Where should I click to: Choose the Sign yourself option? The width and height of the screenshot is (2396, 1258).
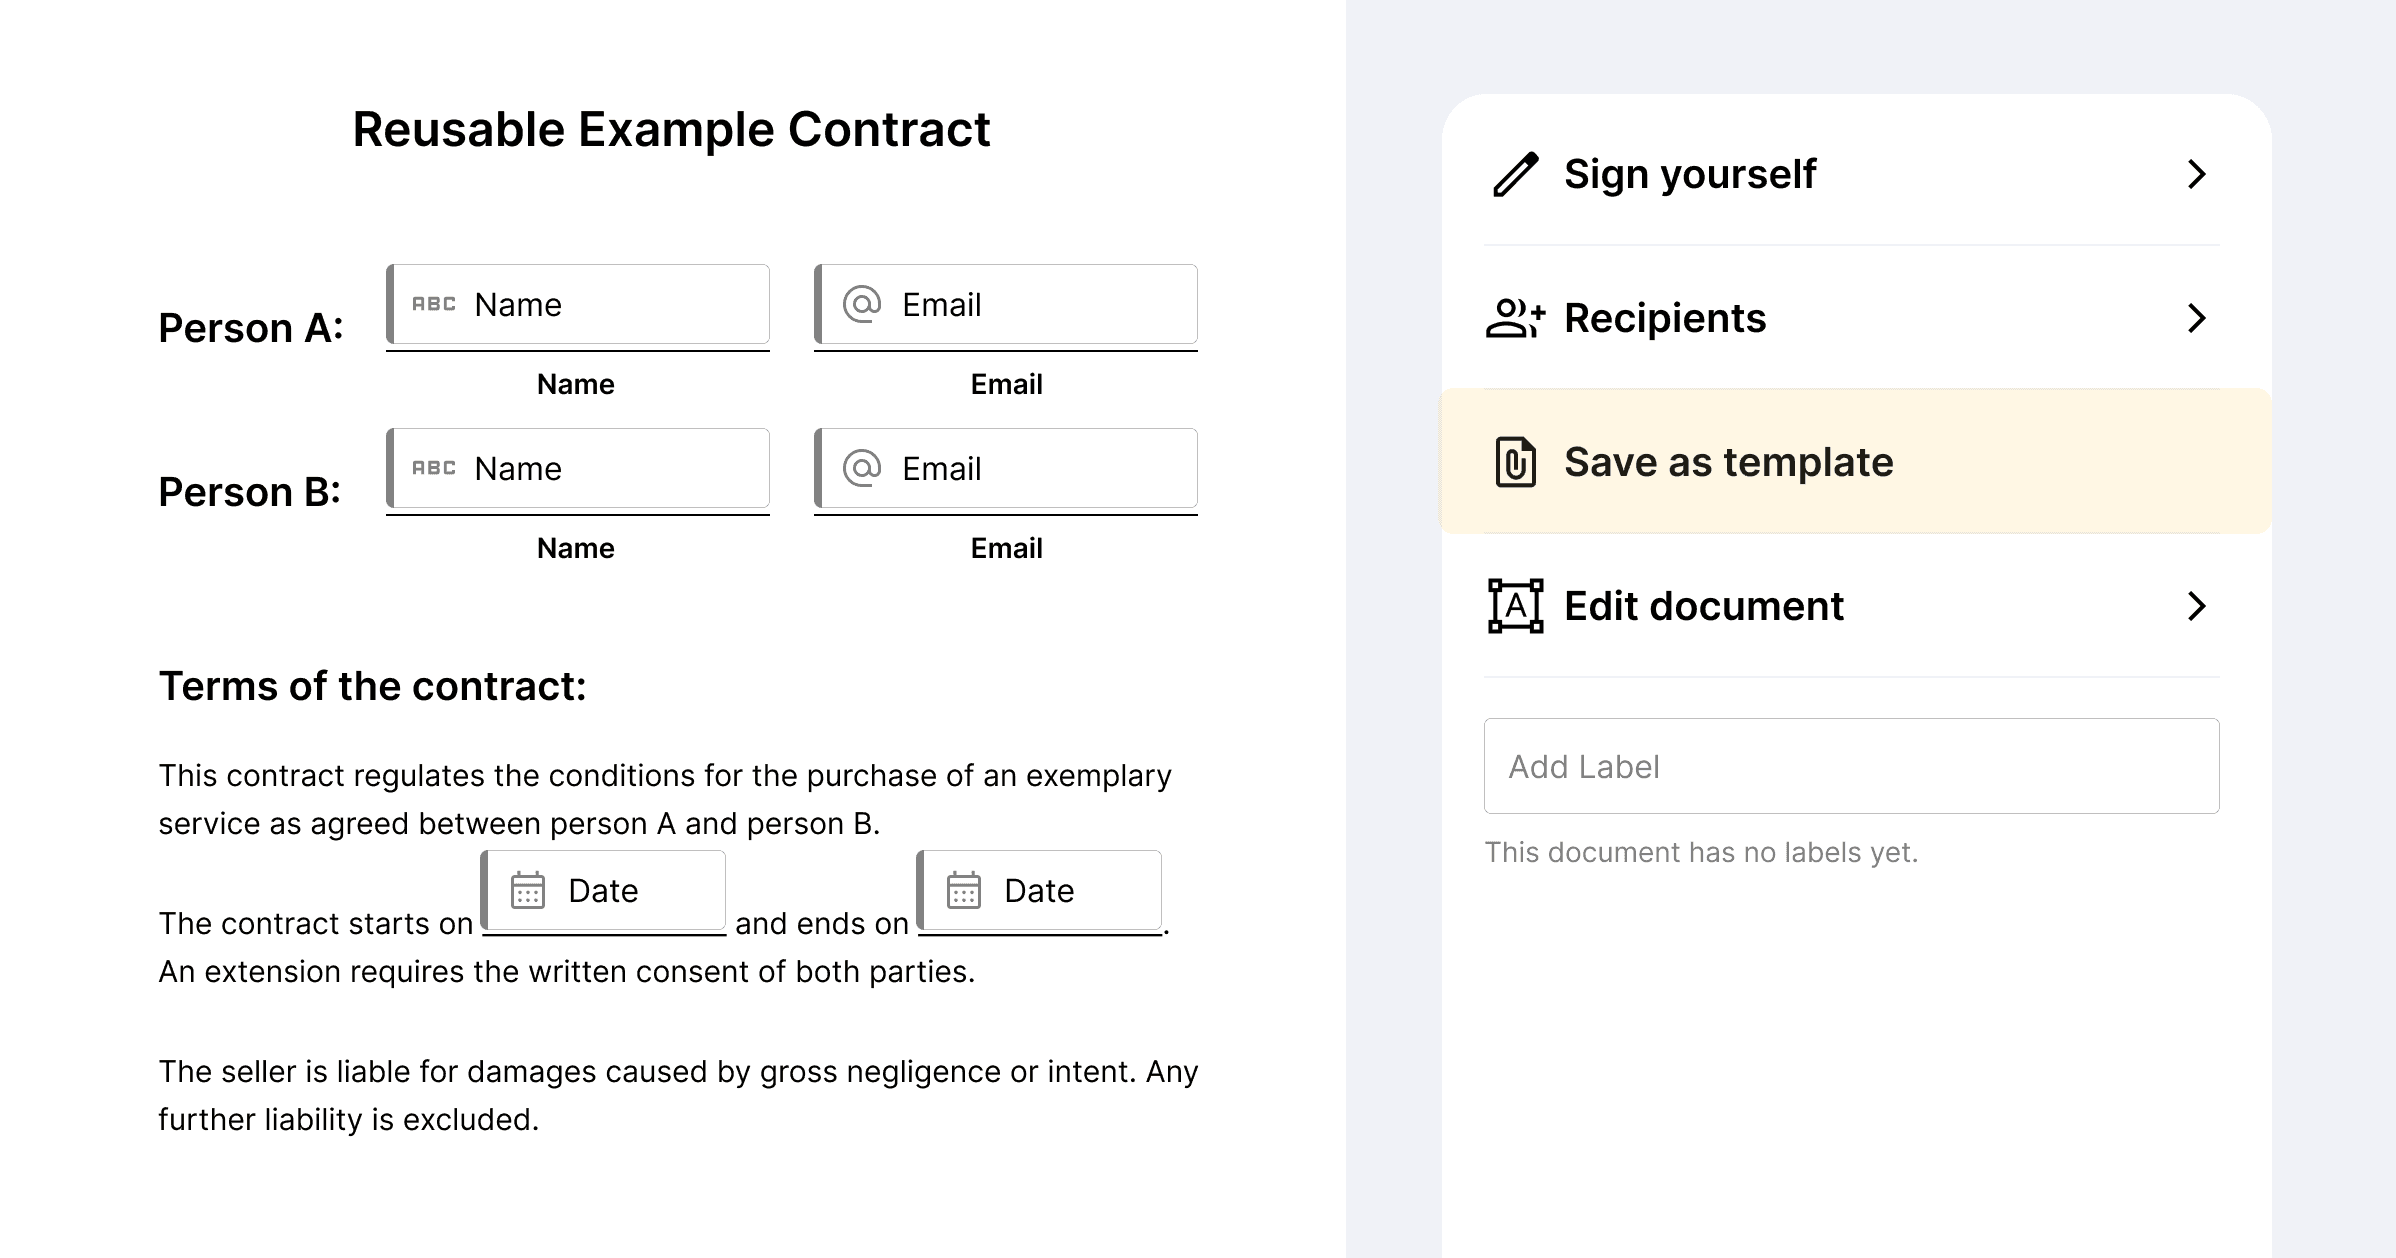point(1852,174)
